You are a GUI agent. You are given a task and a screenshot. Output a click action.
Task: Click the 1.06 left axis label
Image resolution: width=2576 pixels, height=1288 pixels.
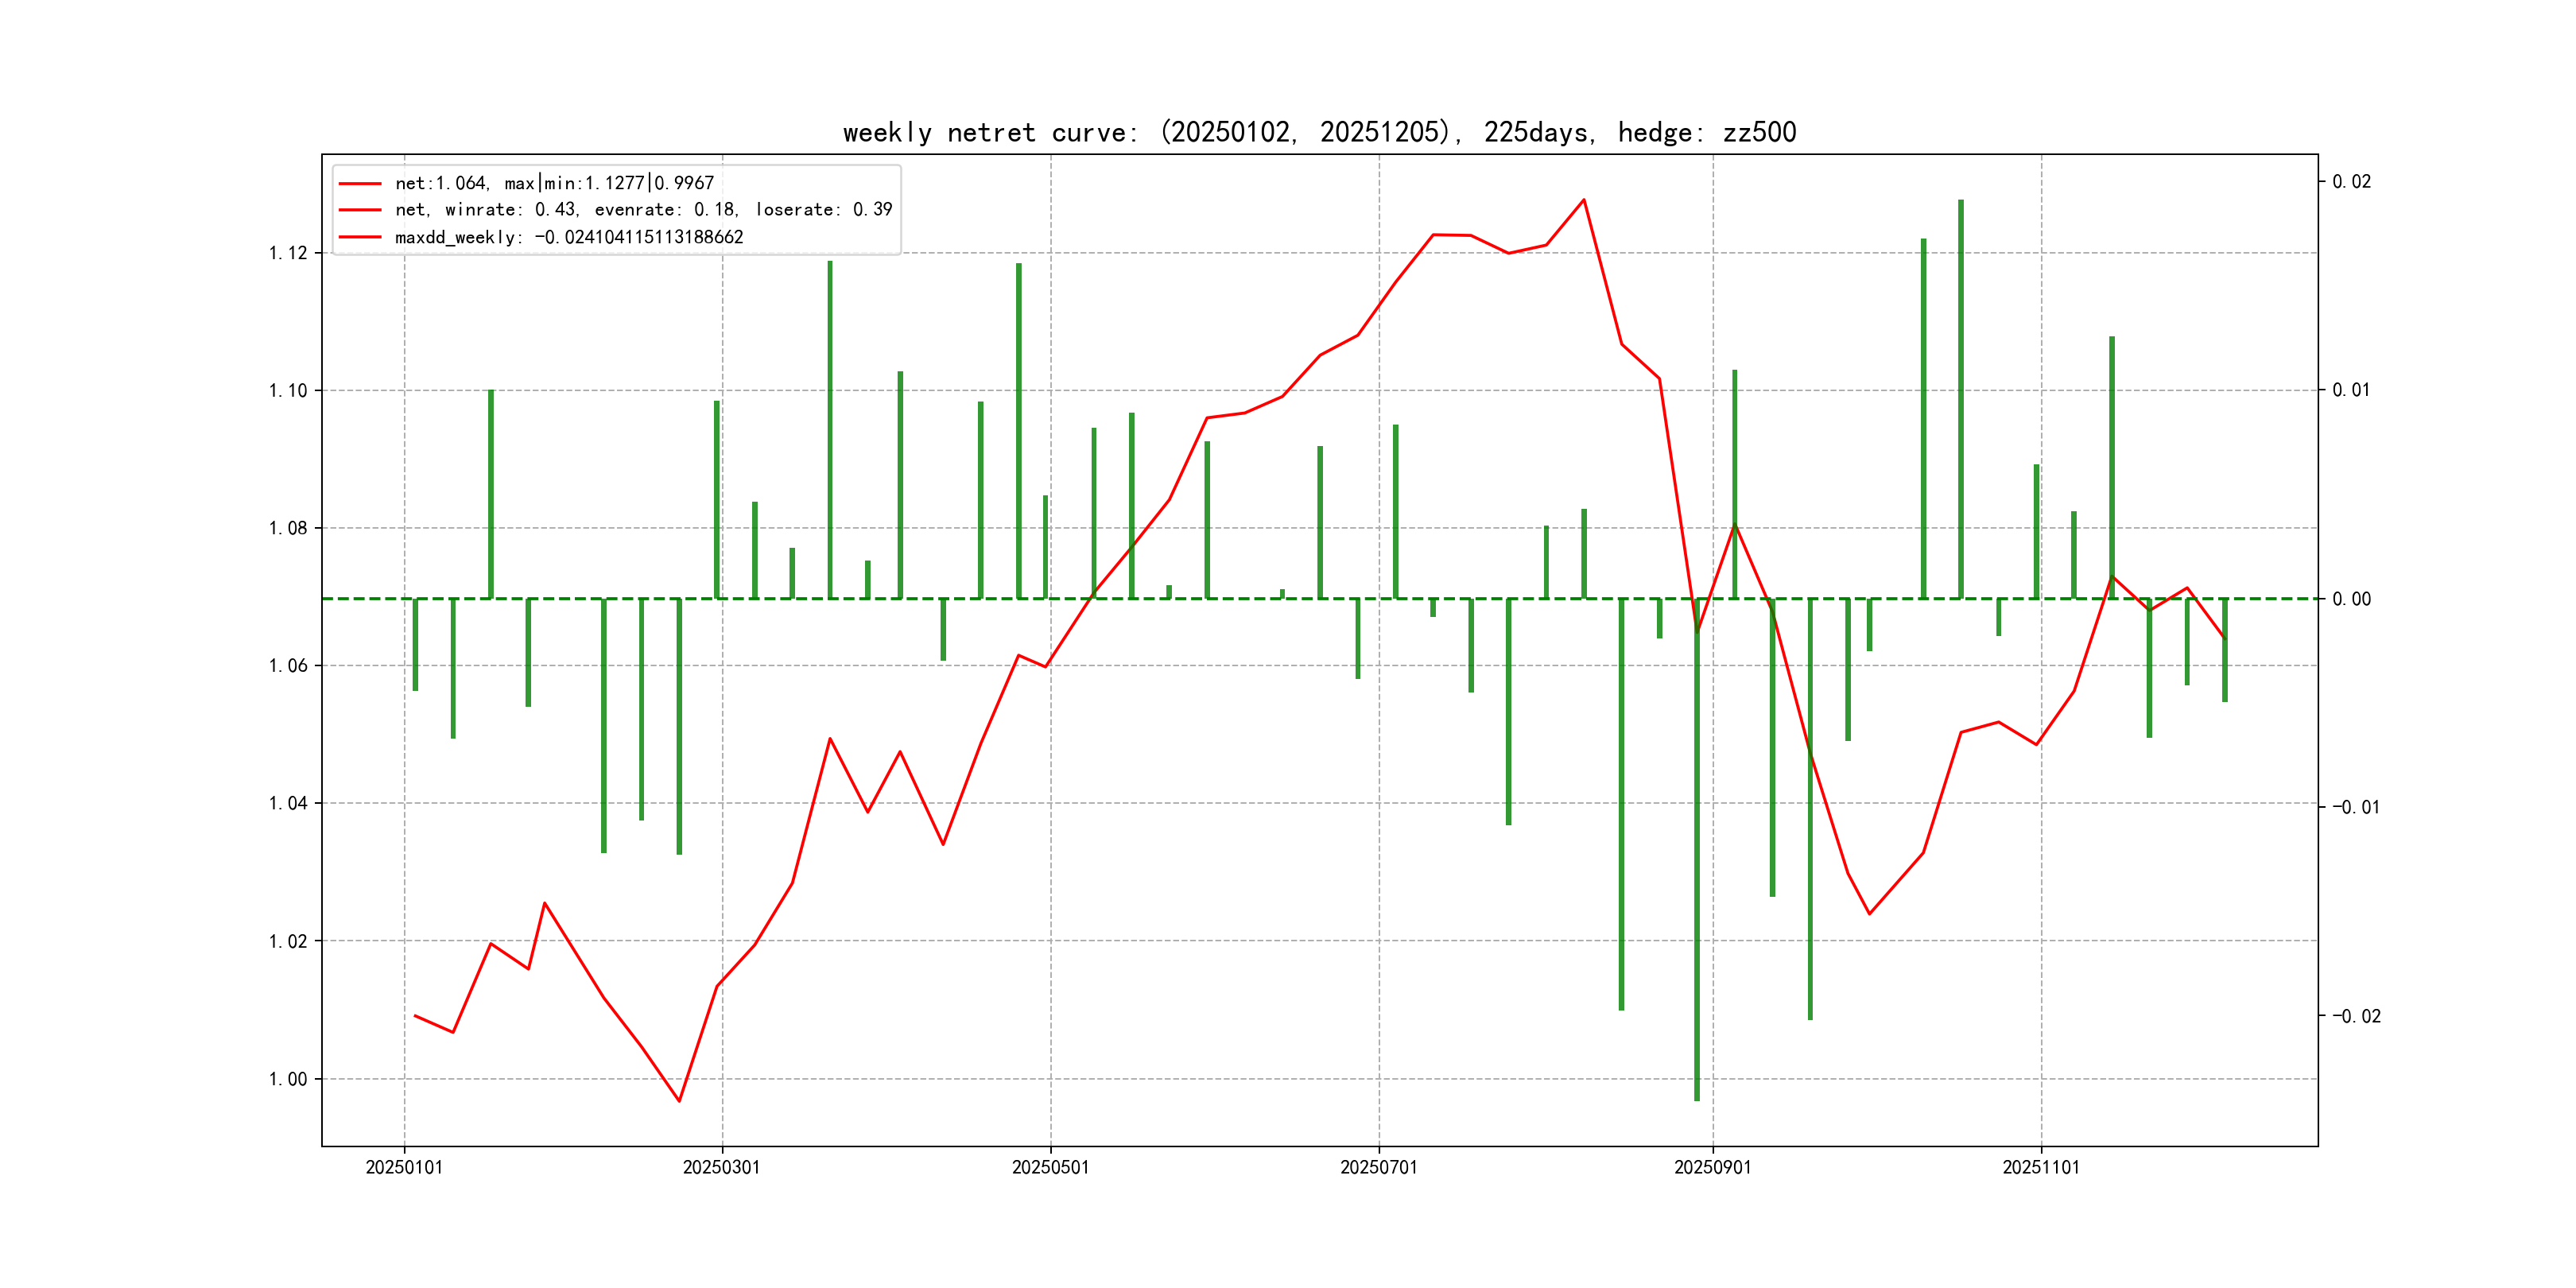(288, 666)
